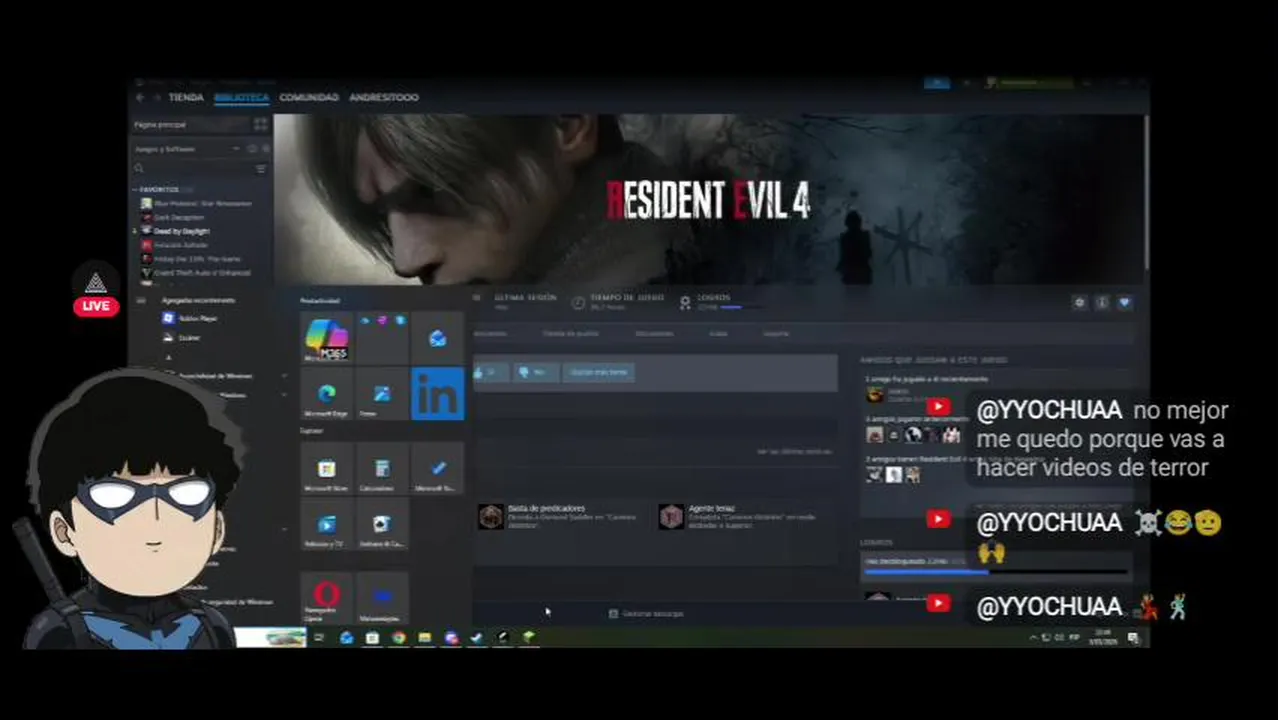The height and width of the screenshot is (720, 1278).
Task: Open the Tienda de puntos tab
Action: click(x=570, y=333)
